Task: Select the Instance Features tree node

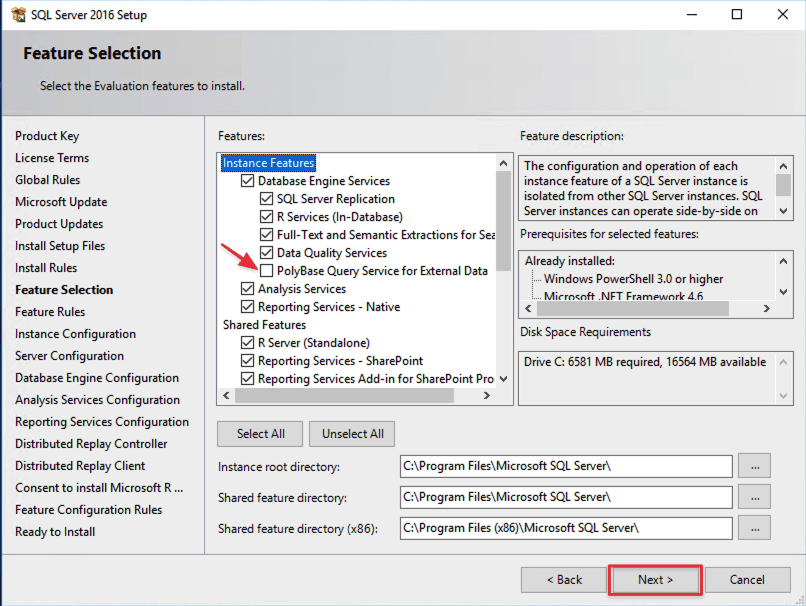Action: (268, 163)
